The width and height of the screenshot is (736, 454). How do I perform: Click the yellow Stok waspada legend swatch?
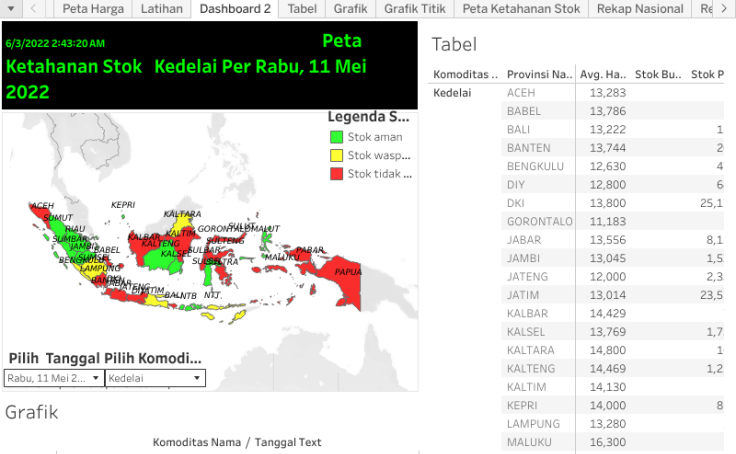coord(337,155)
